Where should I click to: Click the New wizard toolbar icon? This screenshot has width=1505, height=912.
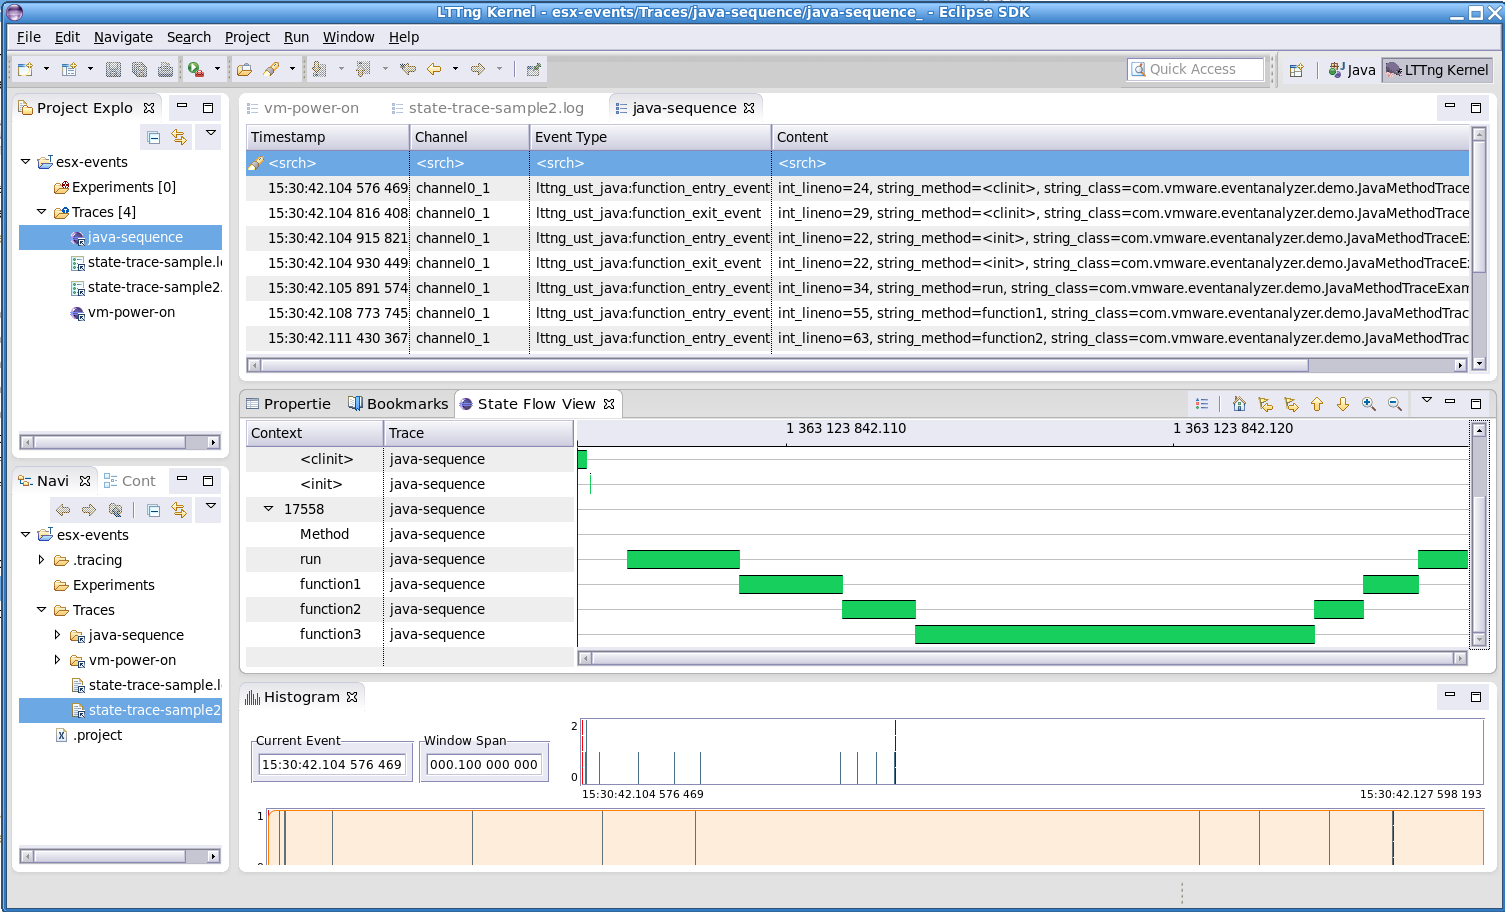coord(25,69)
